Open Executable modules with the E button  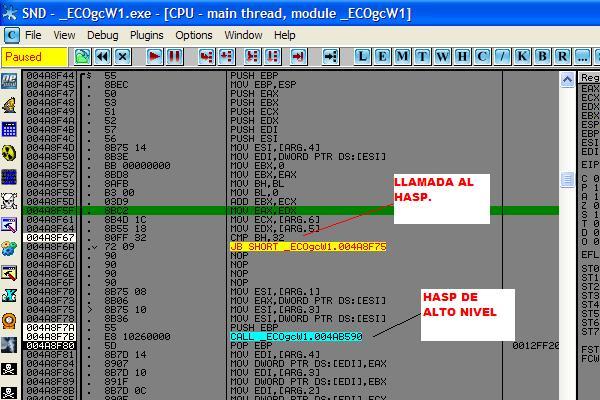pyautogui.click(x=382, y=57)
